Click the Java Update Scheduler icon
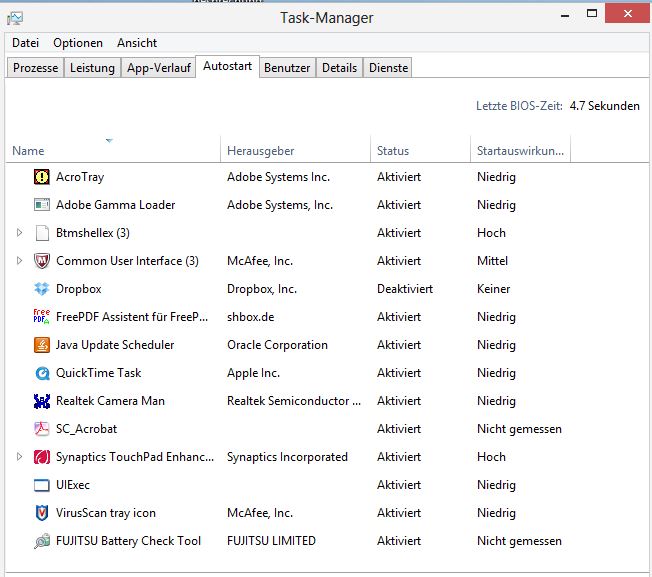 [42, 345]
